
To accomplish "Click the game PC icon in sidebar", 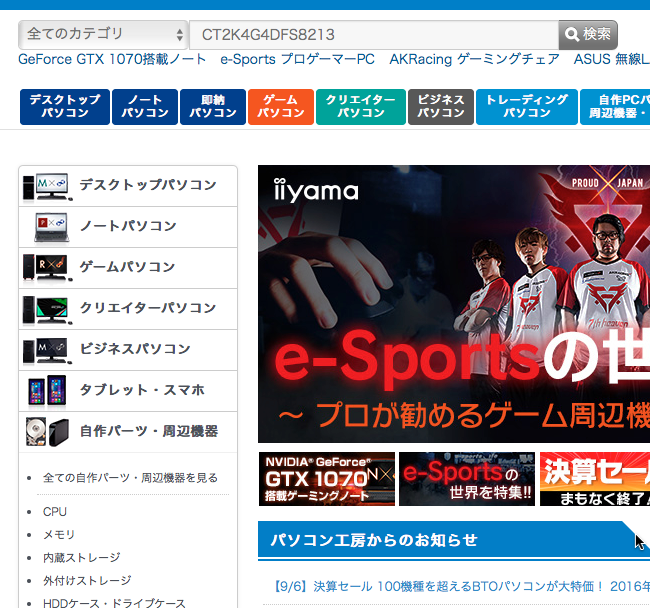I will pyautogui.click(x=47, y=268).
